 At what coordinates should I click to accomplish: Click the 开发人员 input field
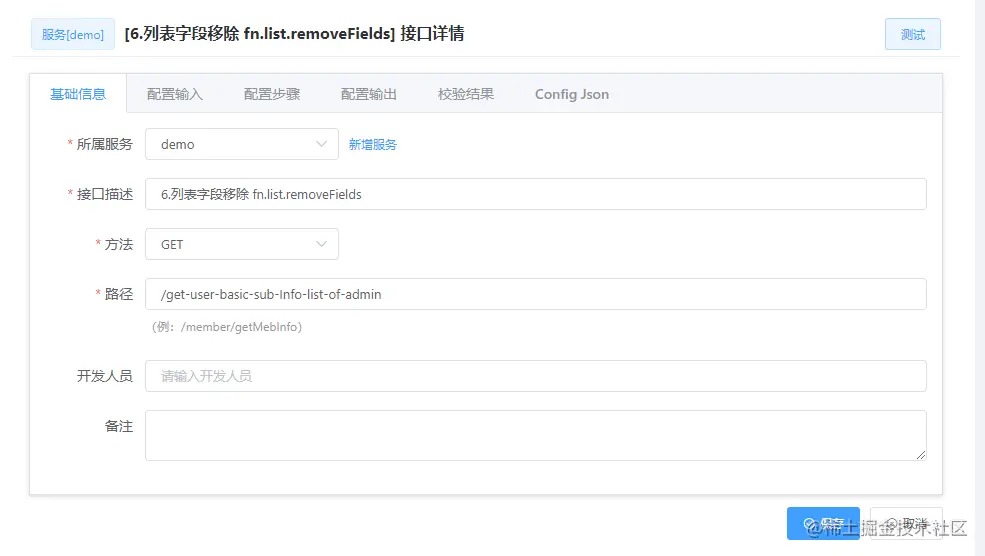(x=536, y=376)
